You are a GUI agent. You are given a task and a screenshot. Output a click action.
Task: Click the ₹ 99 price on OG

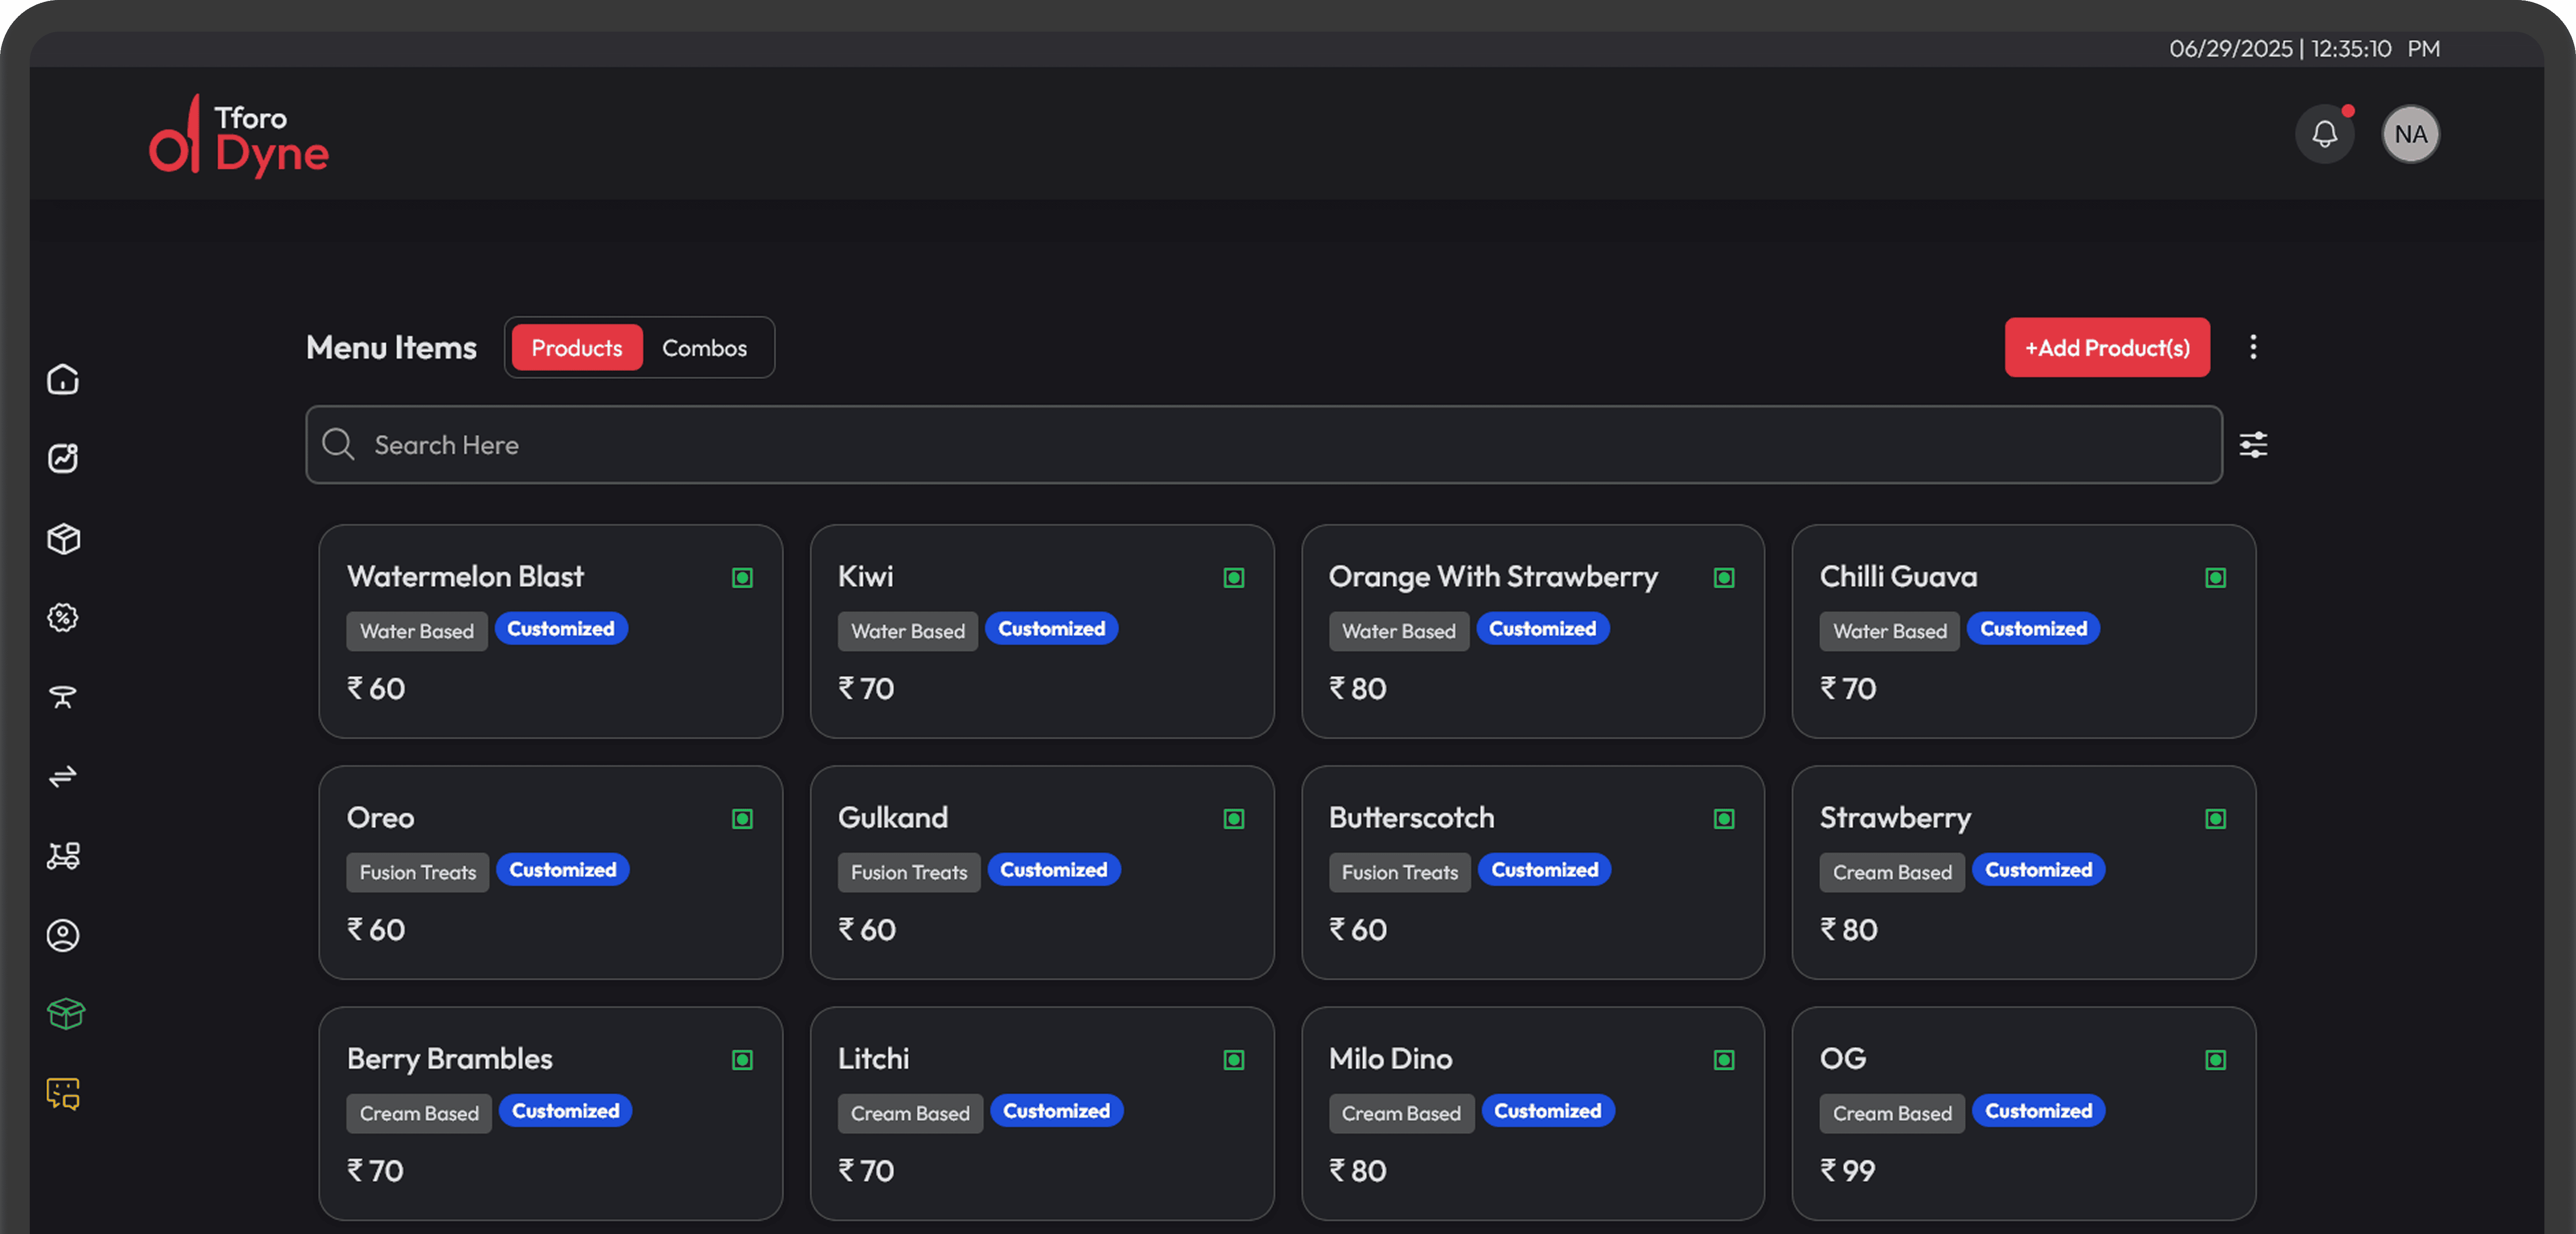pos(1848,1171)
